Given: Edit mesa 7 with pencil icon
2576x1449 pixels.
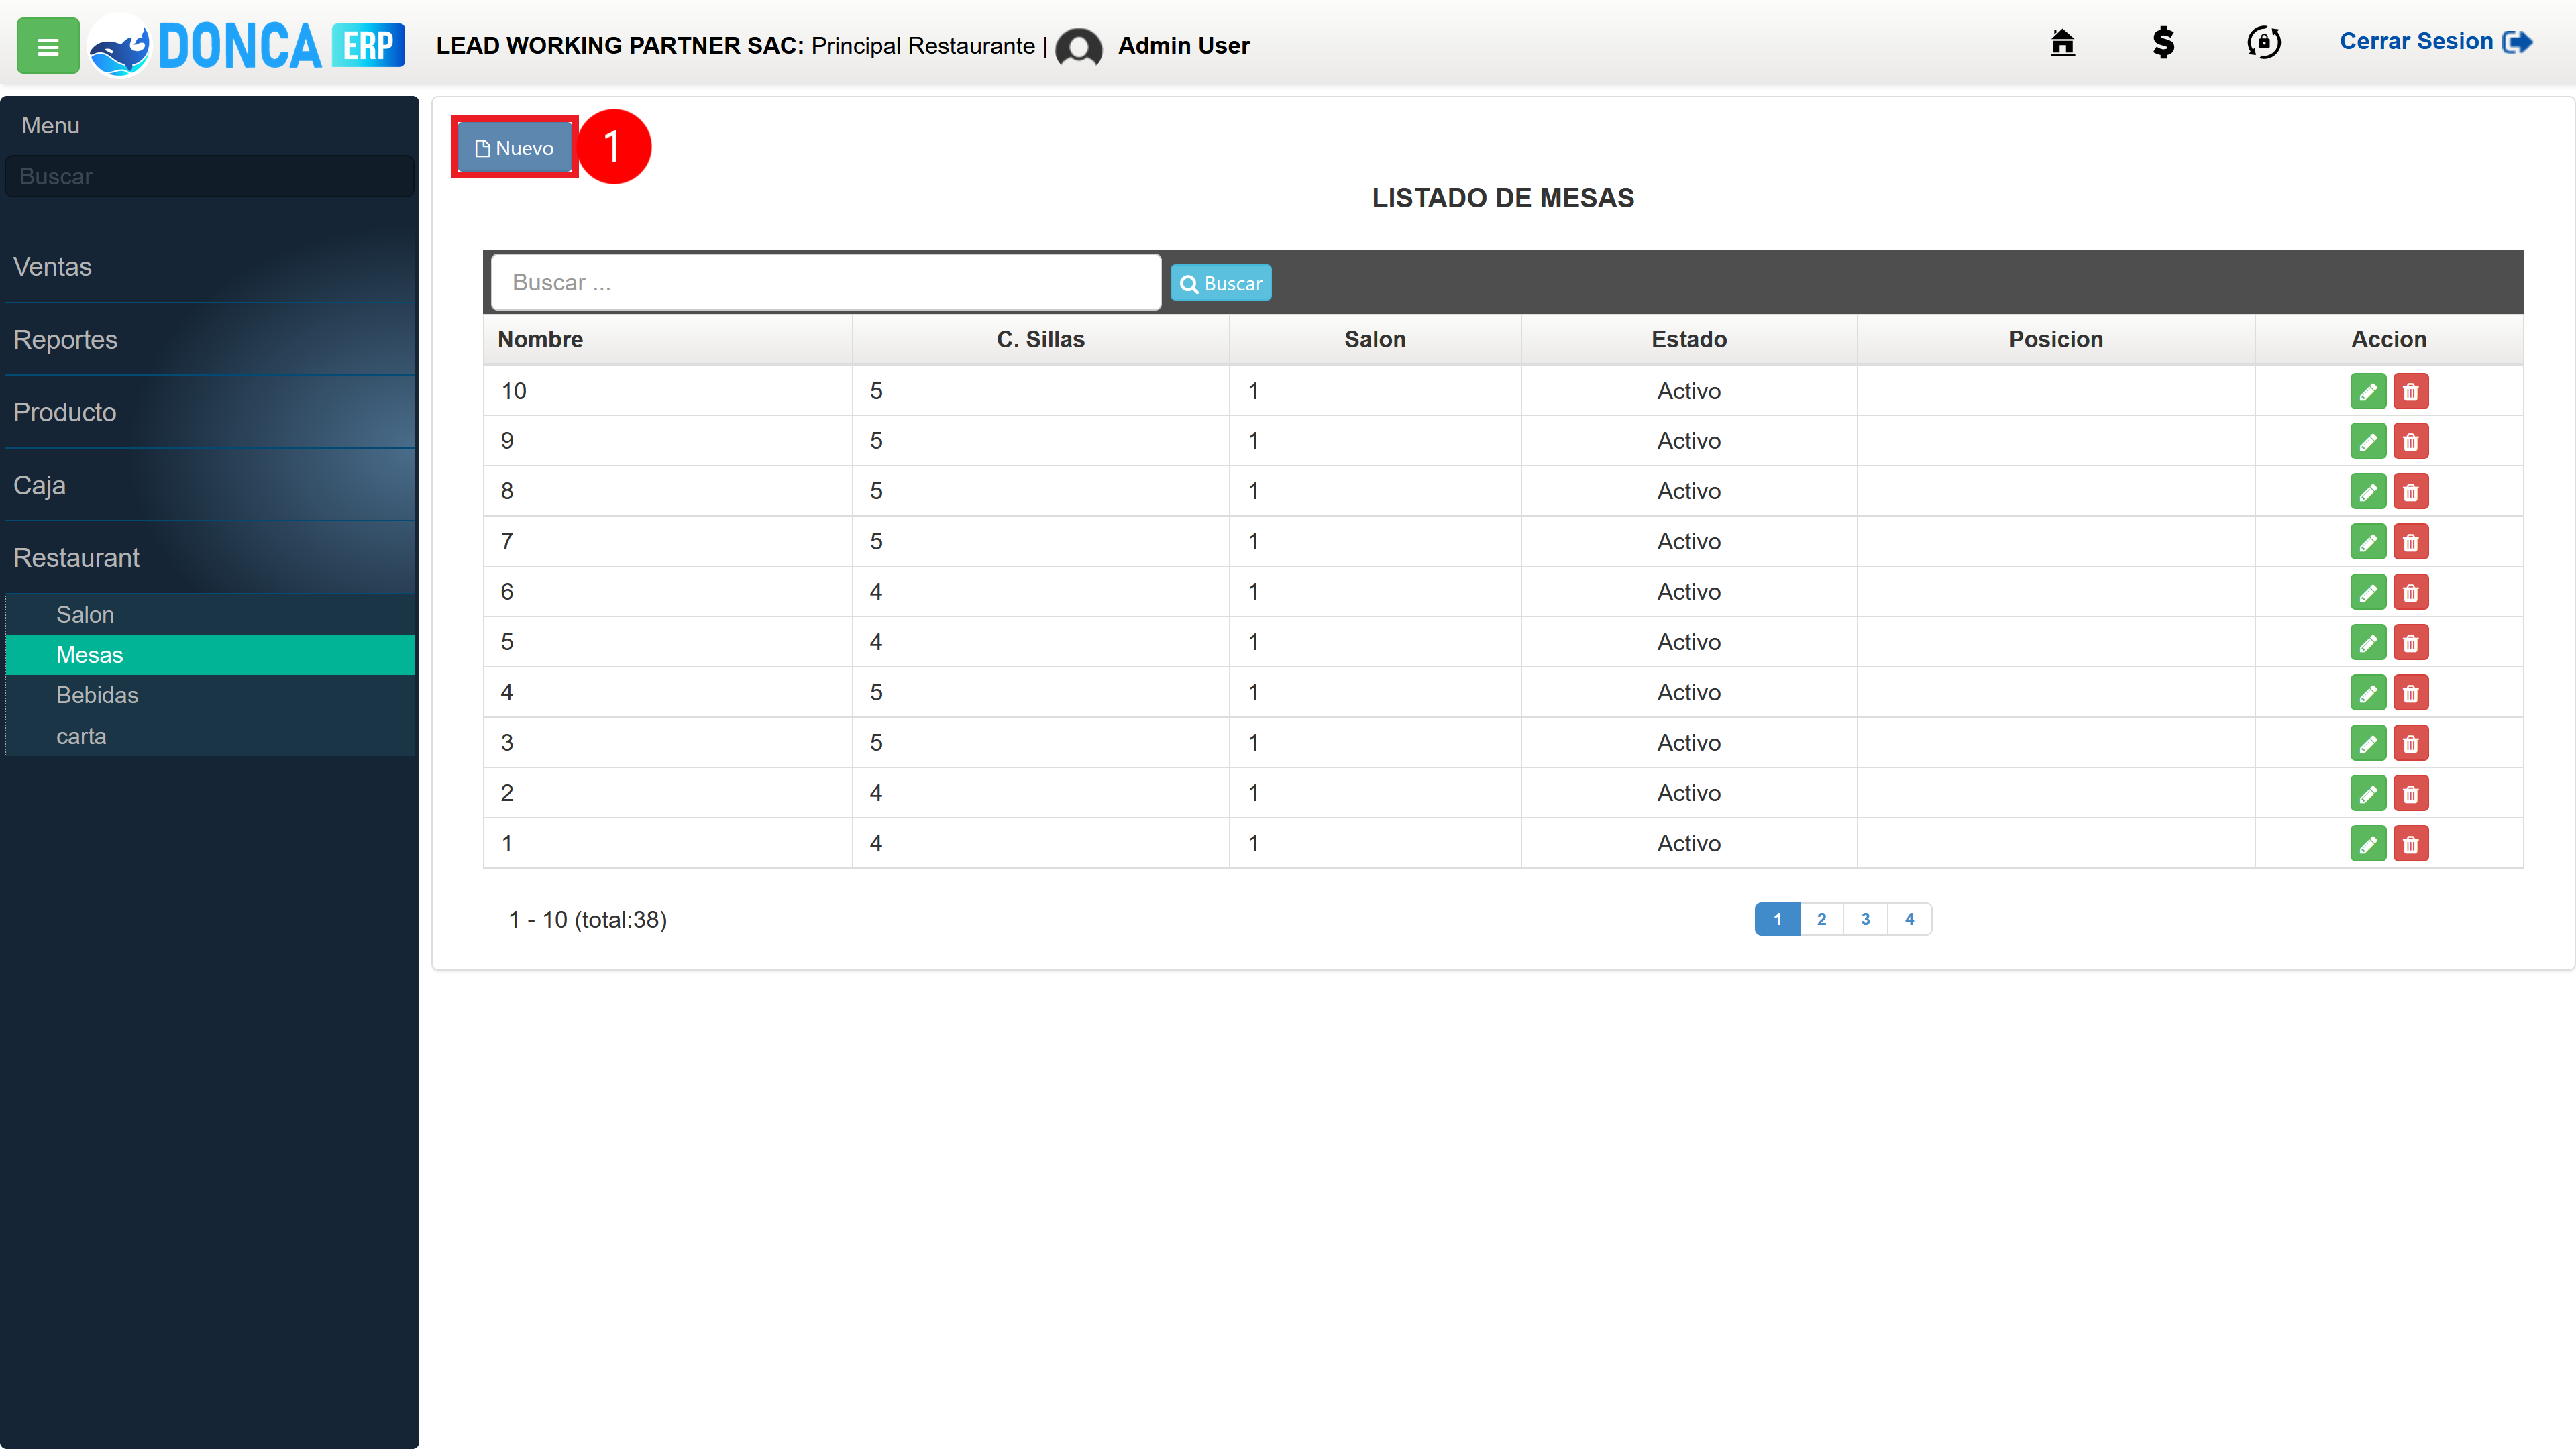Looking at the screenshot, I should 2368,542.
